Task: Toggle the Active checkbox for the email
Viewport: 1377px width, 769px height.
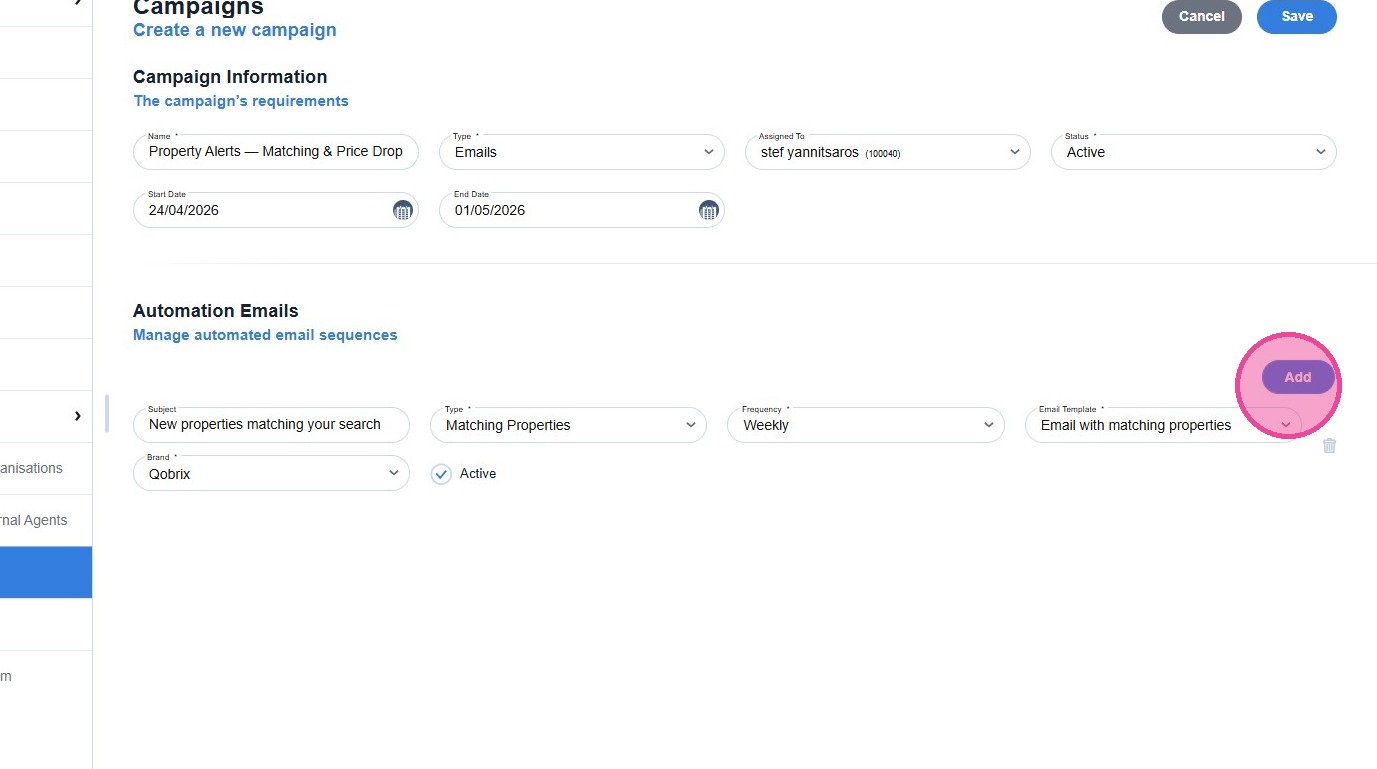Action: coord(441,474)
